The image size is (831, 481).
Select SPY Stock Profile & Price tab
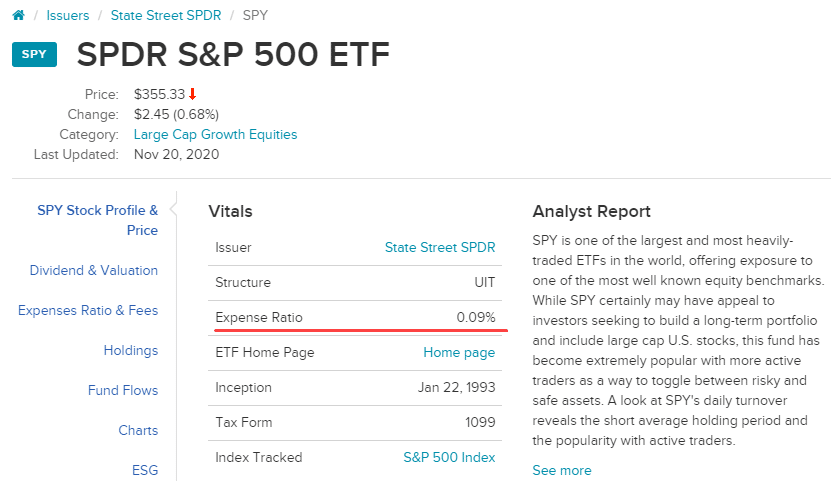click(x=98, y=220)
